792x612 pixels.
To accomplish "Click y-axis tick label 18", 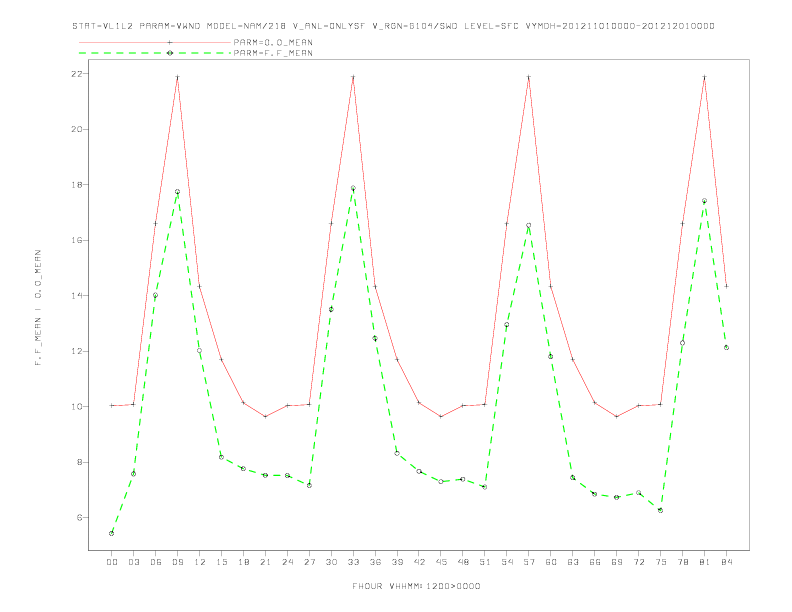I will (x=77, y=185).
